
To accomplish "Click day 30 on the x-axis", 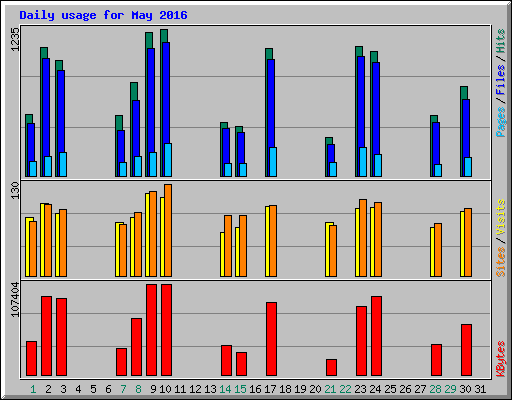I will pos(465,389).
